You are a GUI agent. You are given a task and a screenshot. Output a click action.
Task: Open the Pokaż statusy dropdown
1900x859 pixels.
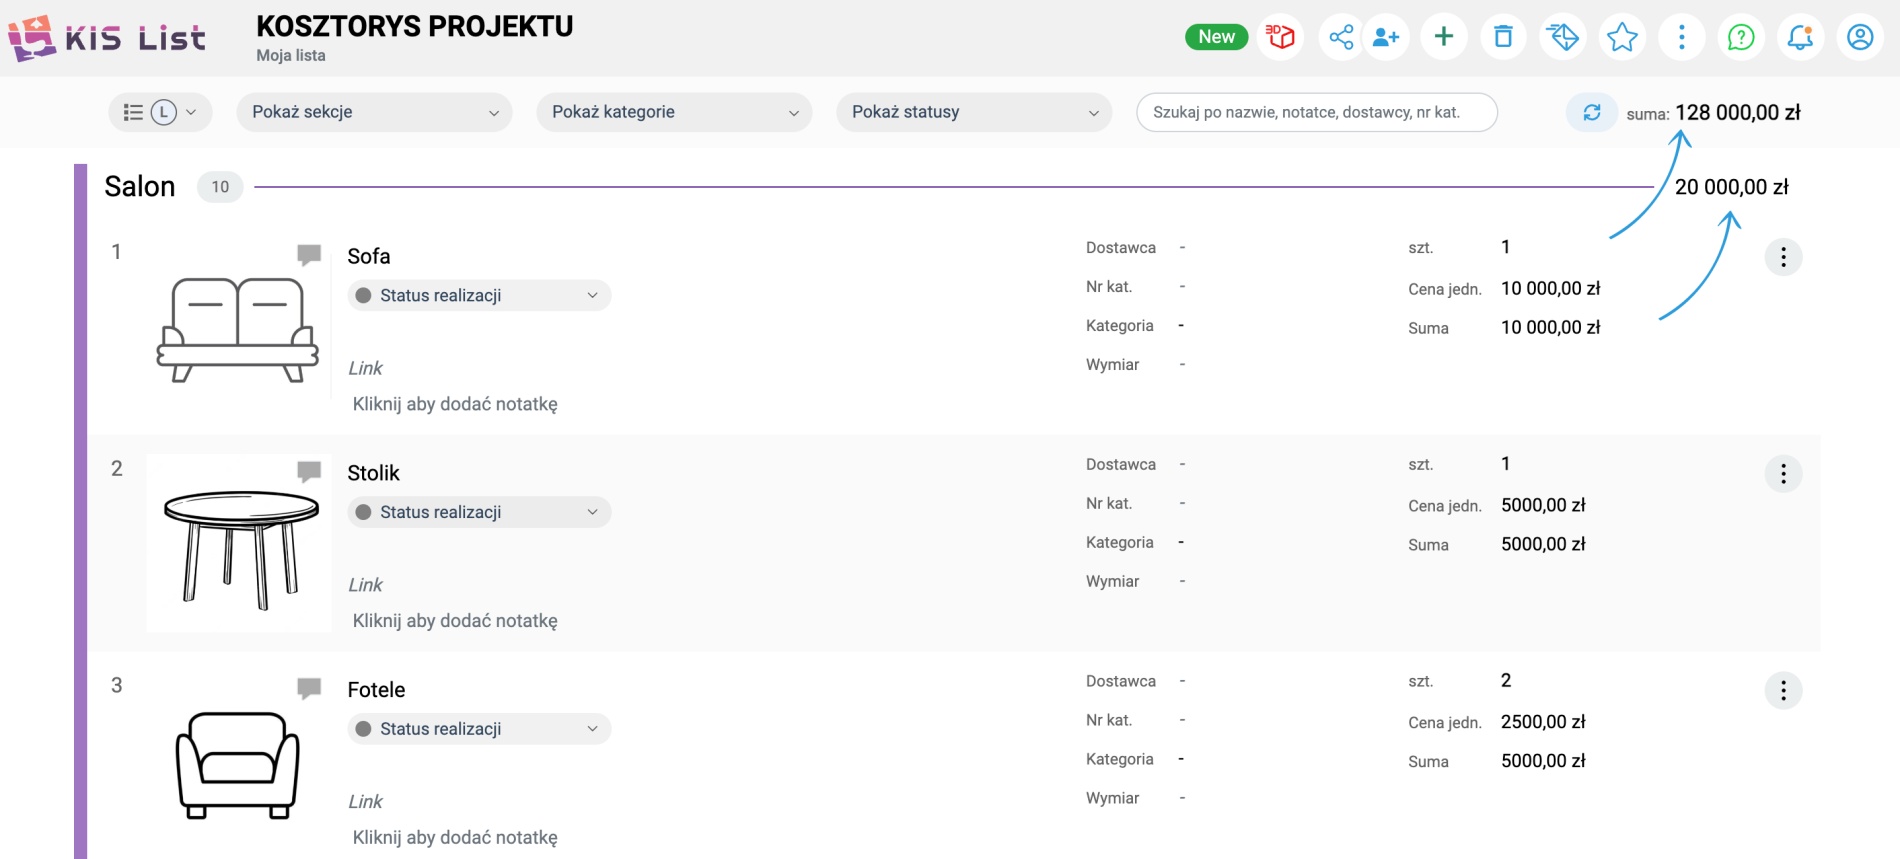974,112
